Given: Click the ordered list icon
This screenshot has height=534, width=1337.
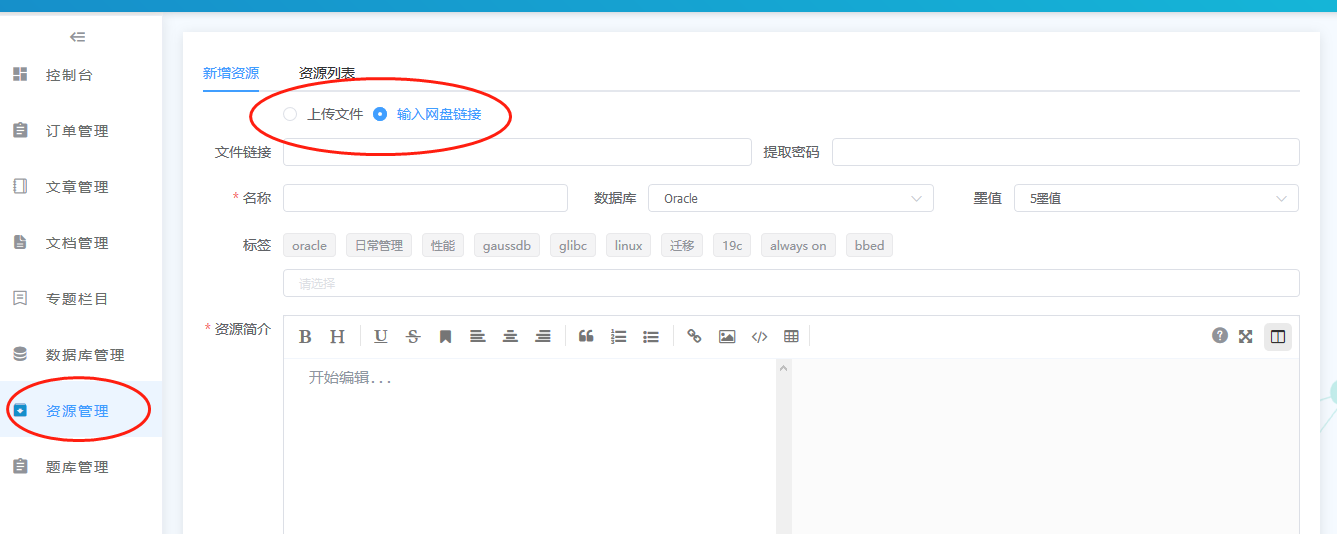Looking at the screenshot, I should click(619, 337).
